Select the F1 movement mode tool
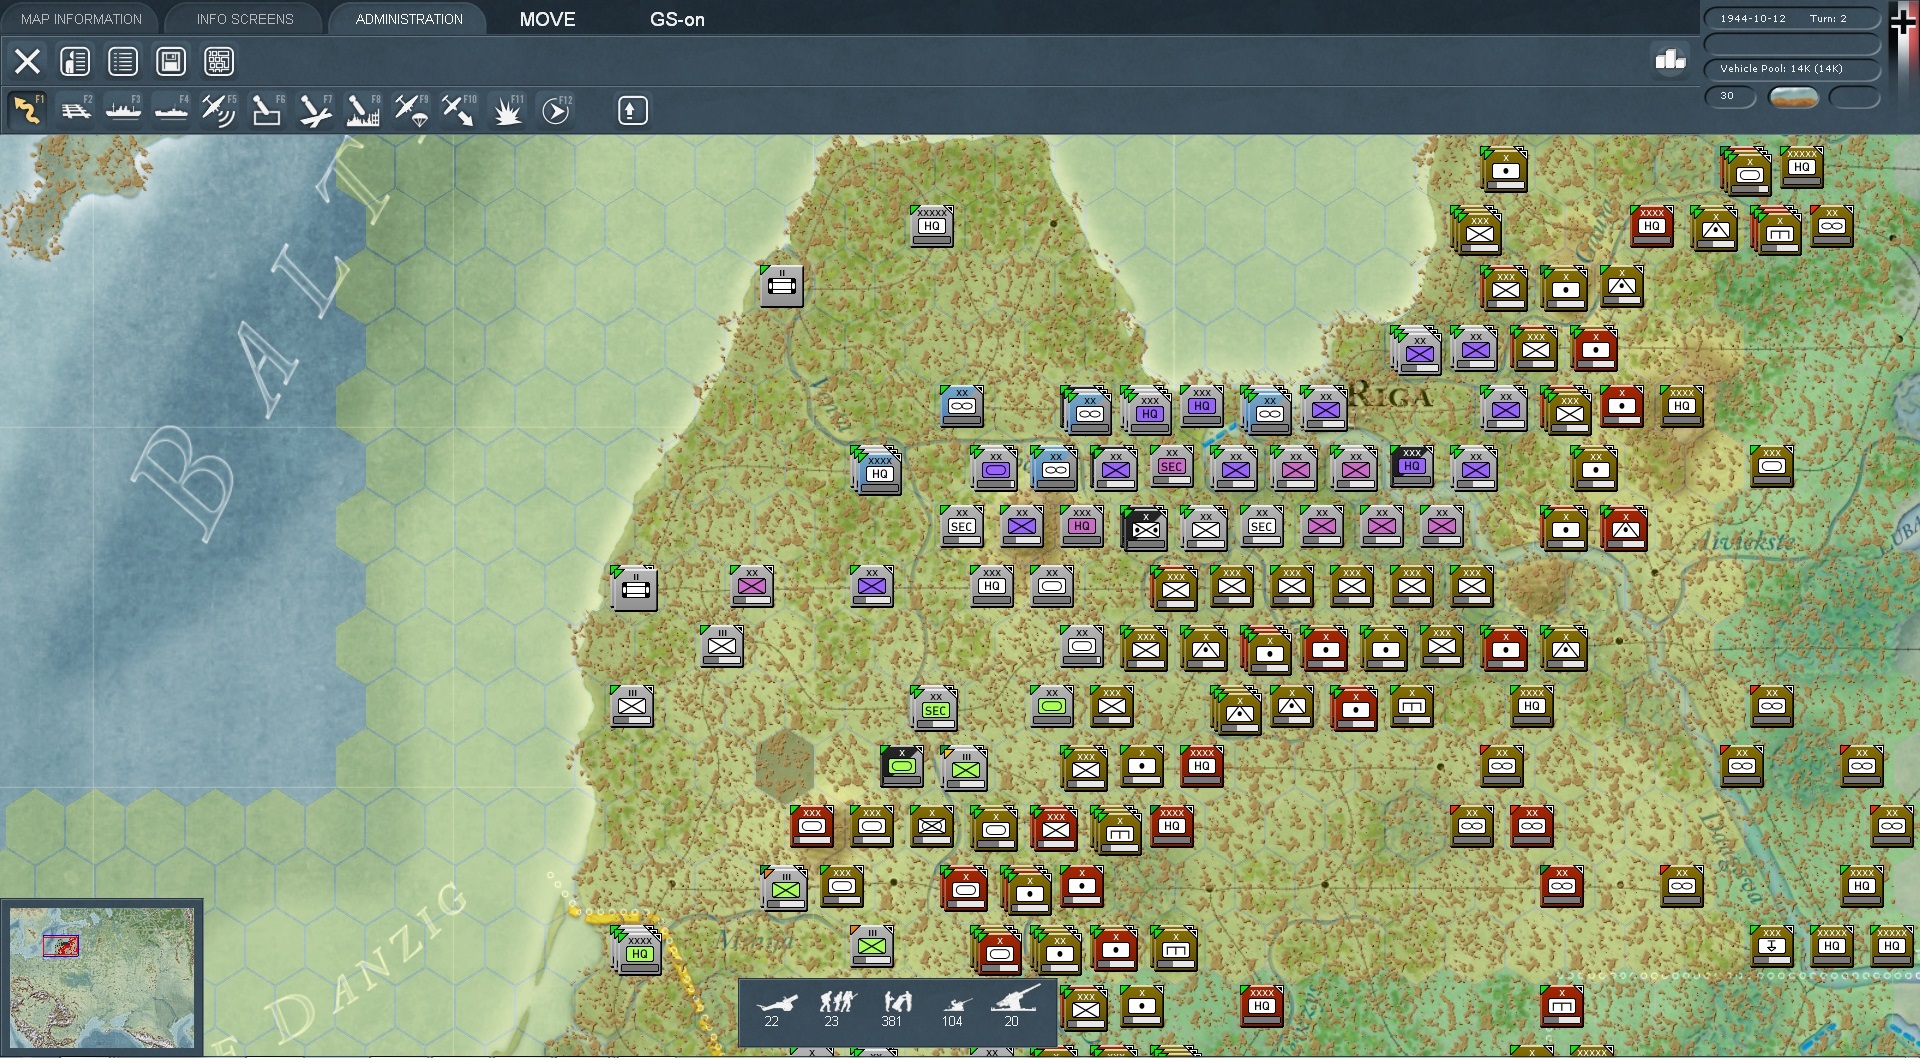Screen dimensions: 1920x1058 click(x=27, y=110)
